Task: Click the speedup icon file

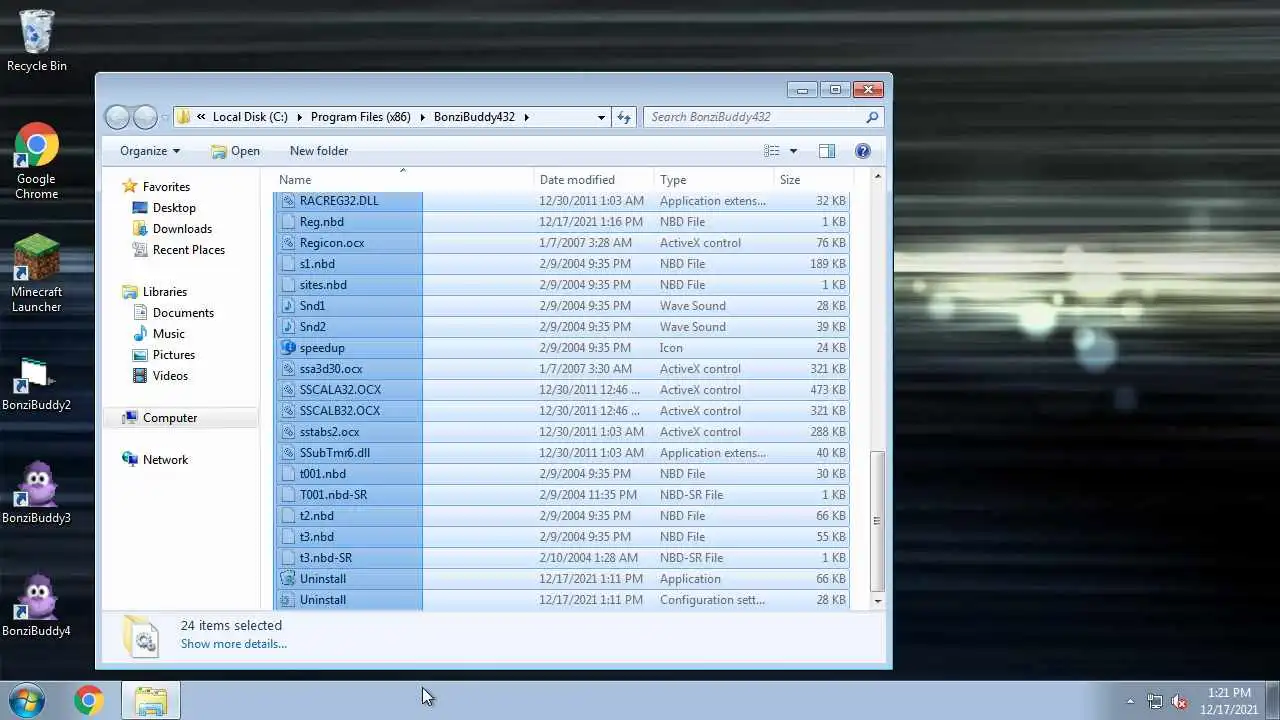Action: coord(288,348)
